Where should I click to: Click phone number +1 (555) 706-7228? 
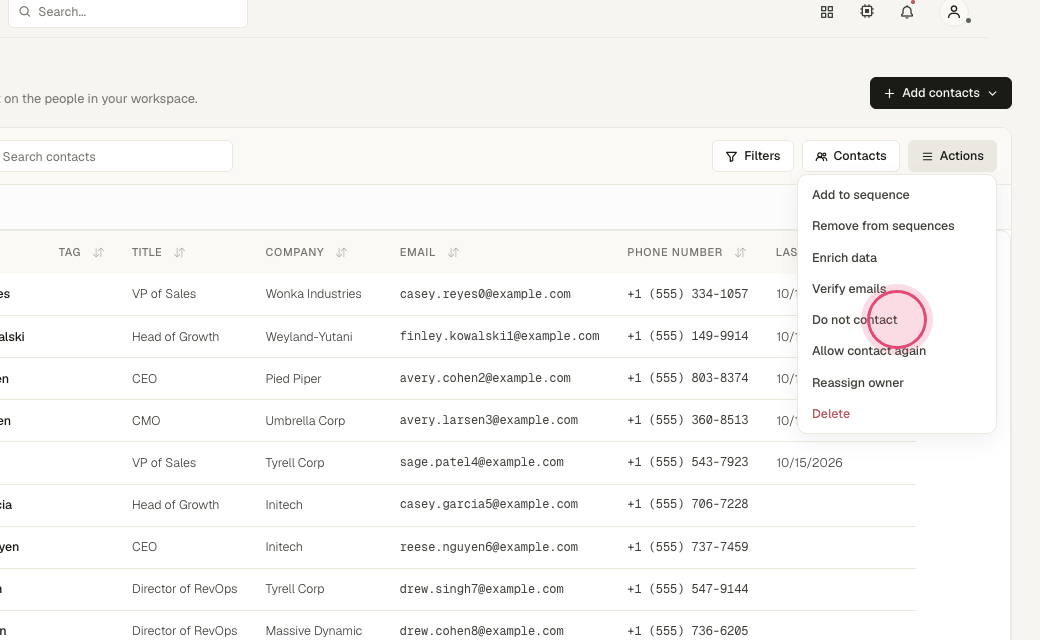coord(688,505)
